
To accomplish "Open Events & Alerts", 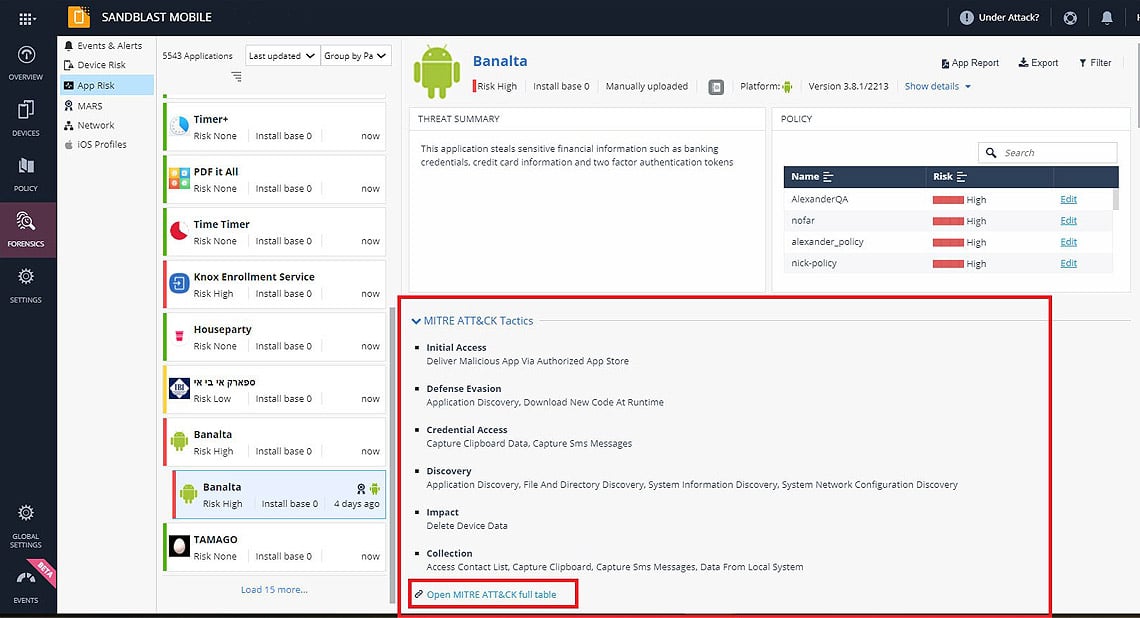I will click(109, 46).
